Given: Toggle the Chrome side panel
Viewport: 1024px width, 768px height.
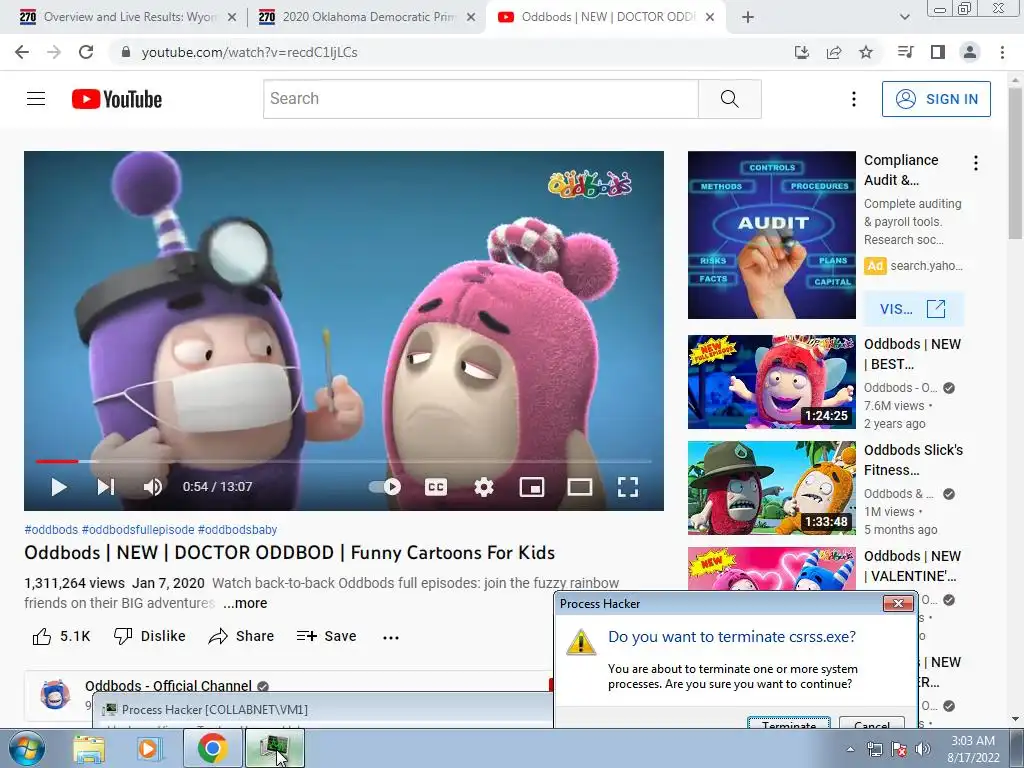Looking at the screenshot, I should coord(938,52).
